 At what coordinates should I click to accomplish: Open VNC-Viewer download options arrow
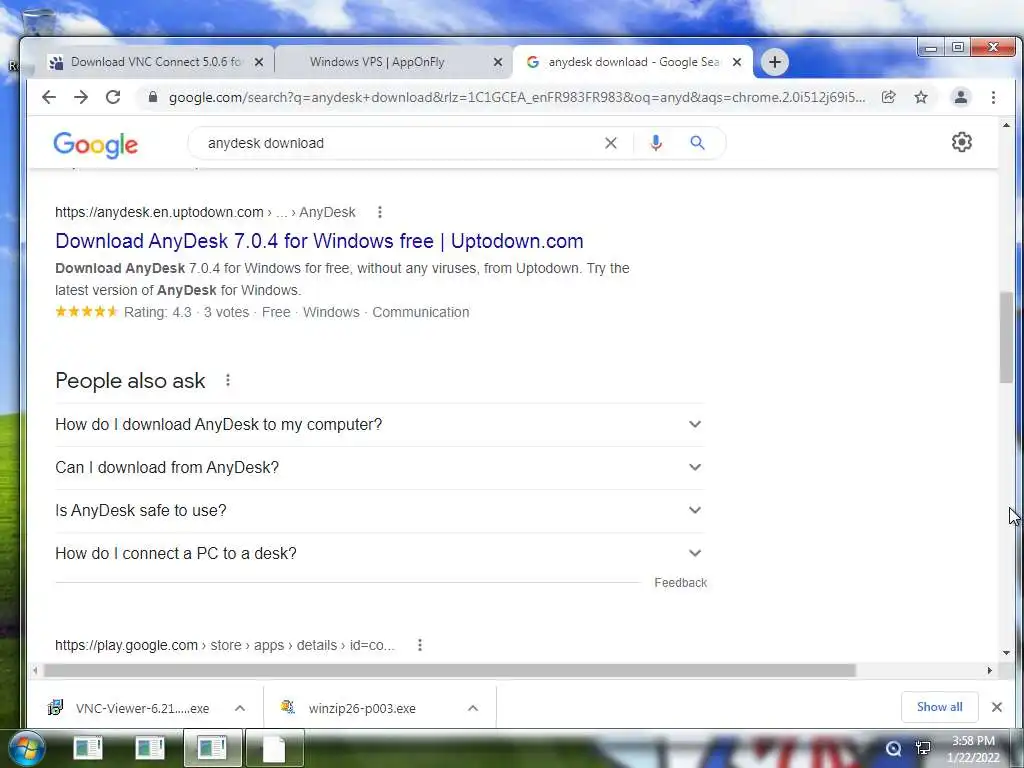tap(240, 708)
